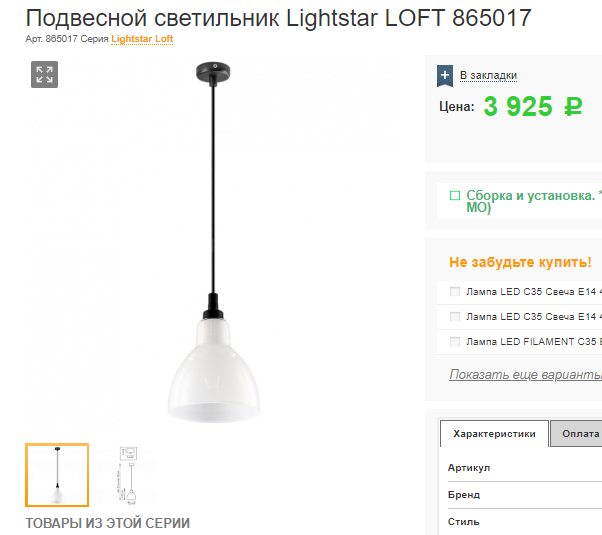602x535 pixels.
Task: Click the 'Стиль' characteristics row
Action: pos(525,522)
